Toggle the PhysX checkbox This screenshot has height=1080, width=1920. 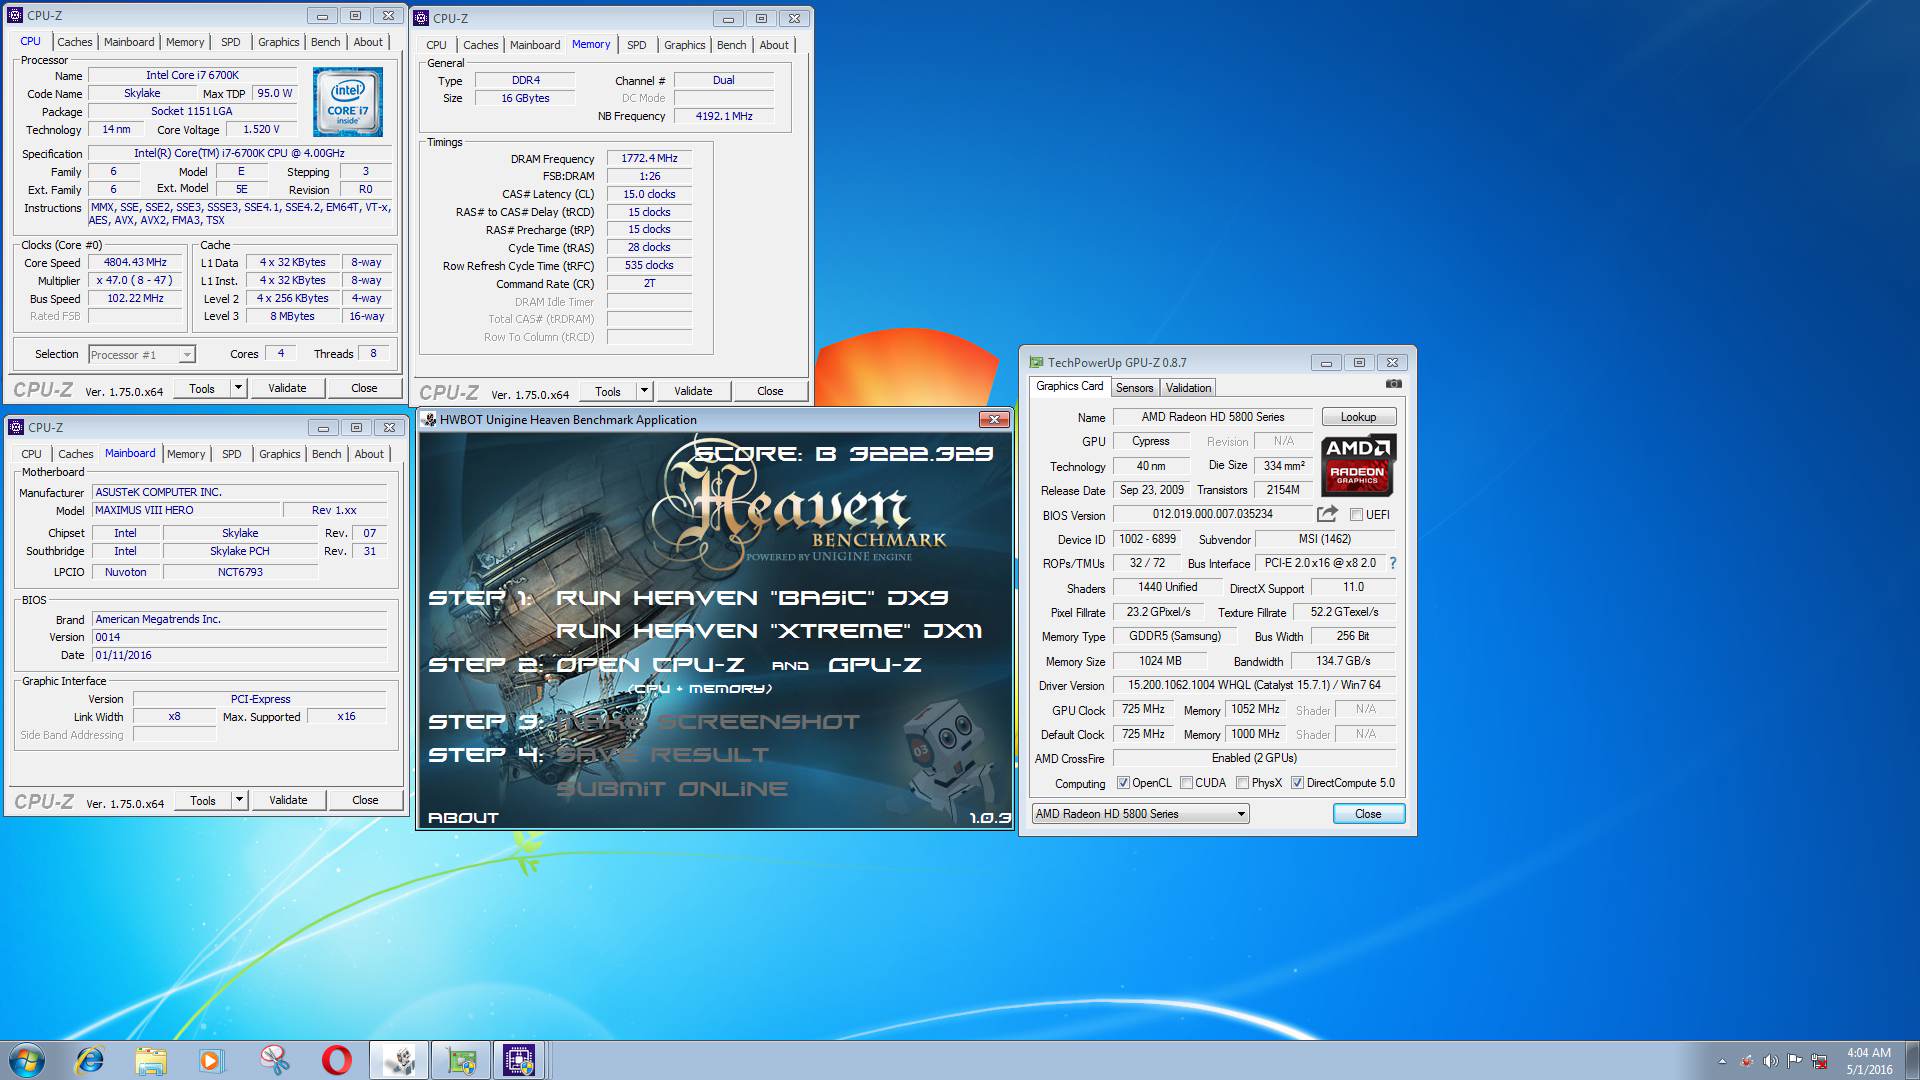pyautogui.click(x=1242, y=783)
